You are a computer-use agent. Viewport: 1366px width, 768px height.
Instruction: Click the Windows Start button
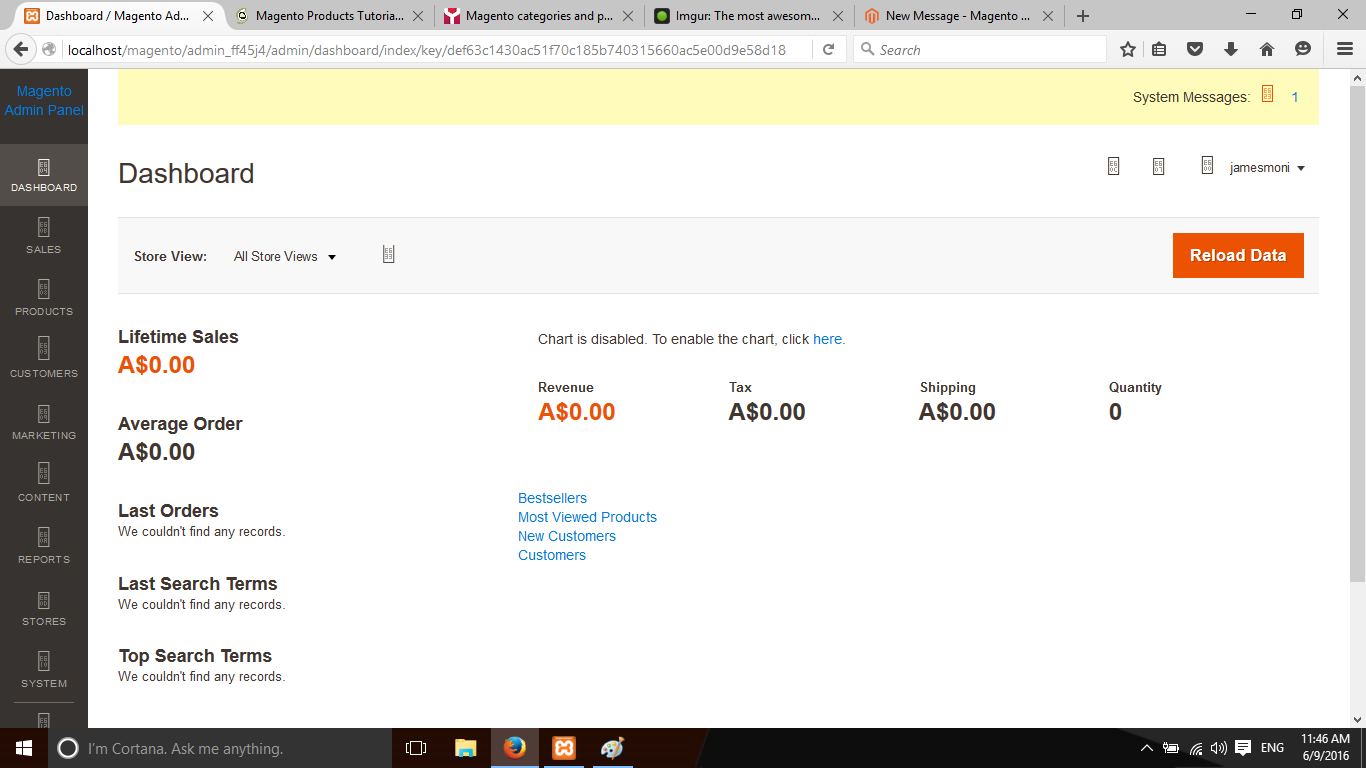click(24, 748)
